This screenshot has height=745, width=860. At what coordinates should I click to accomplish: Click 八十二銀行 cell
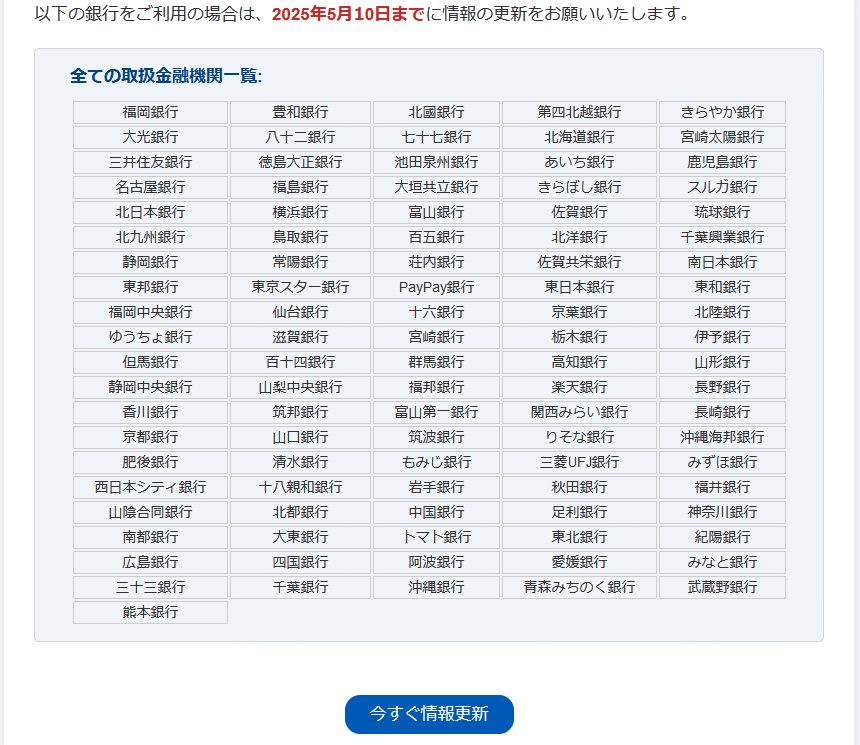coord(300,137)
